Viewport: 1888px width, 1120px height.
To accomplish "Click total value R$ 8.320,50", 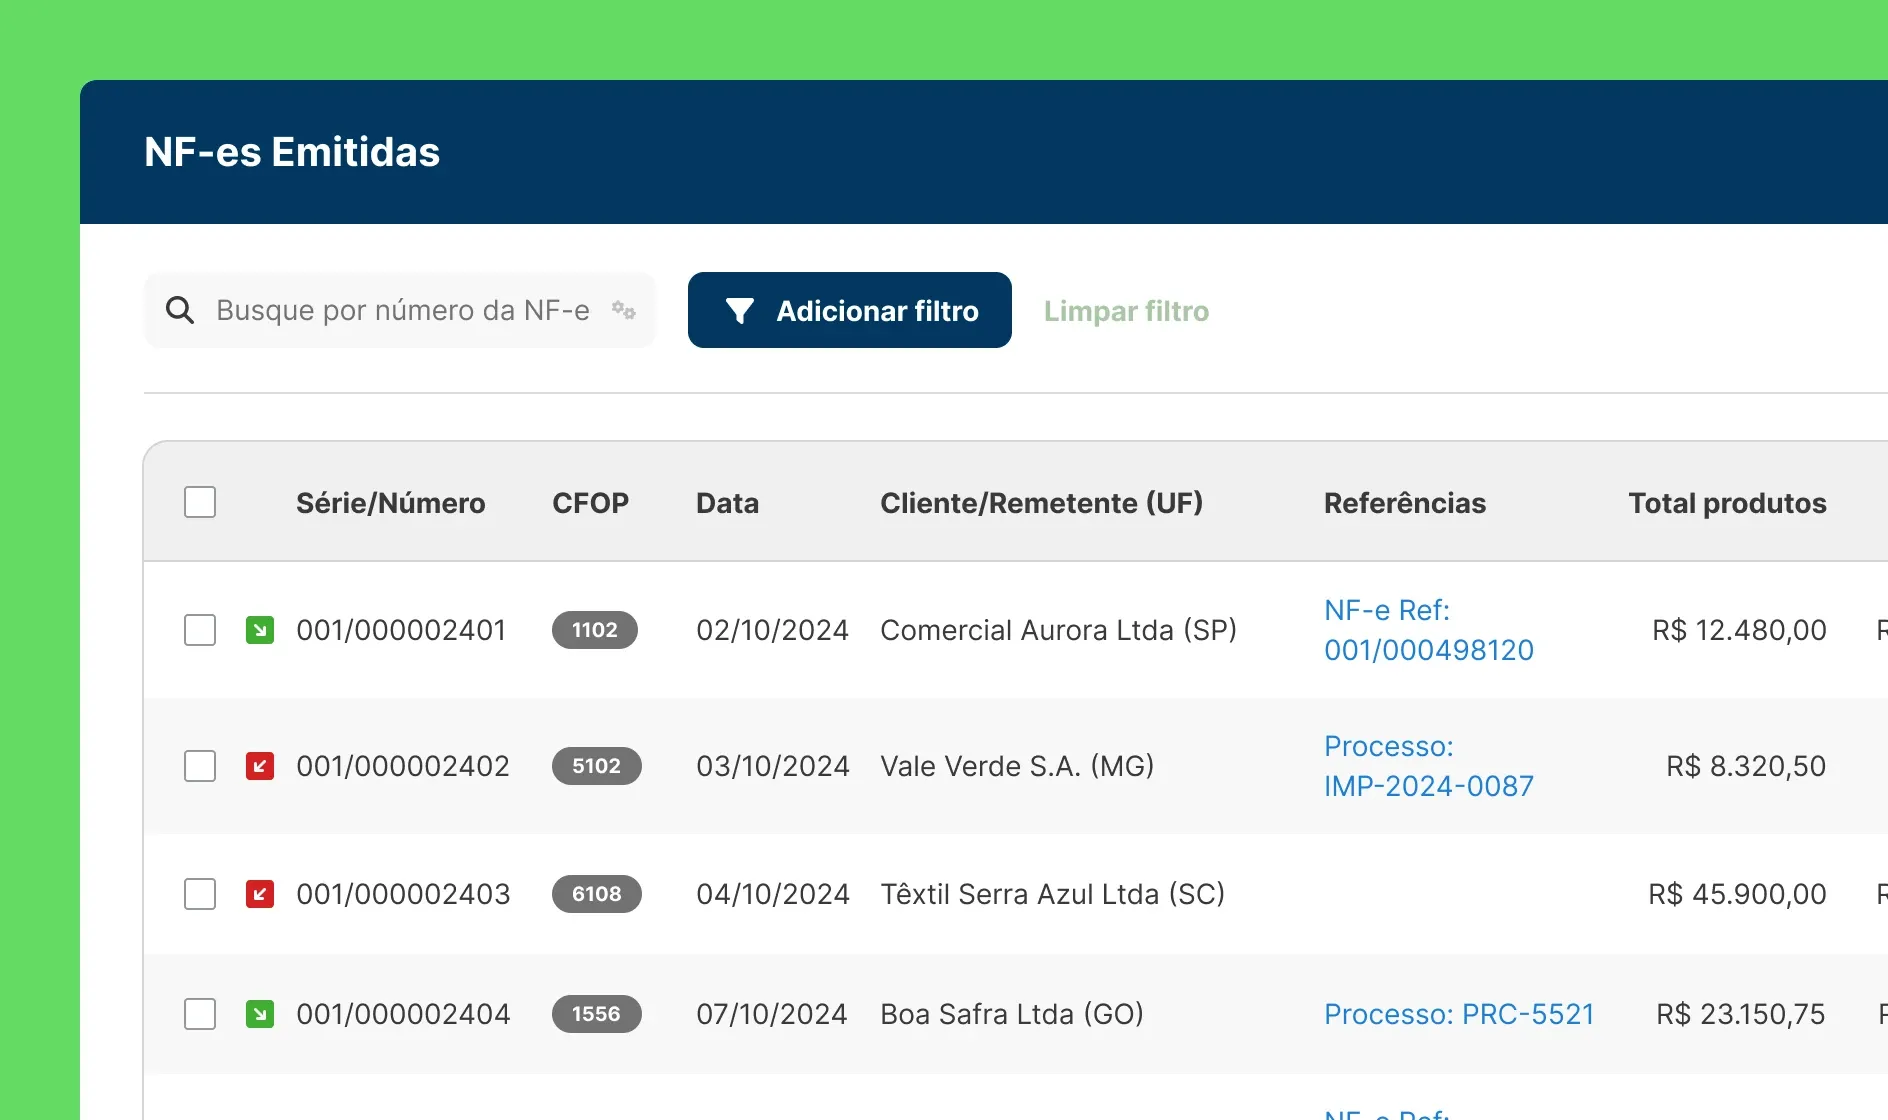I will pos(1746,766).
